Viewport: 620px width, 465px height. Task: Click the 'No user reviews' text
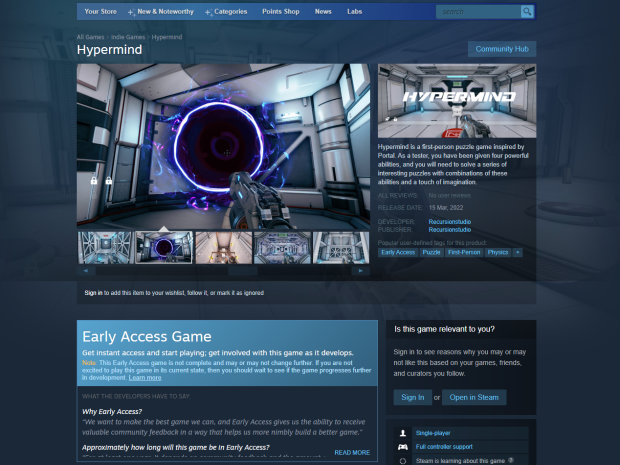click(x=450, y=196)
